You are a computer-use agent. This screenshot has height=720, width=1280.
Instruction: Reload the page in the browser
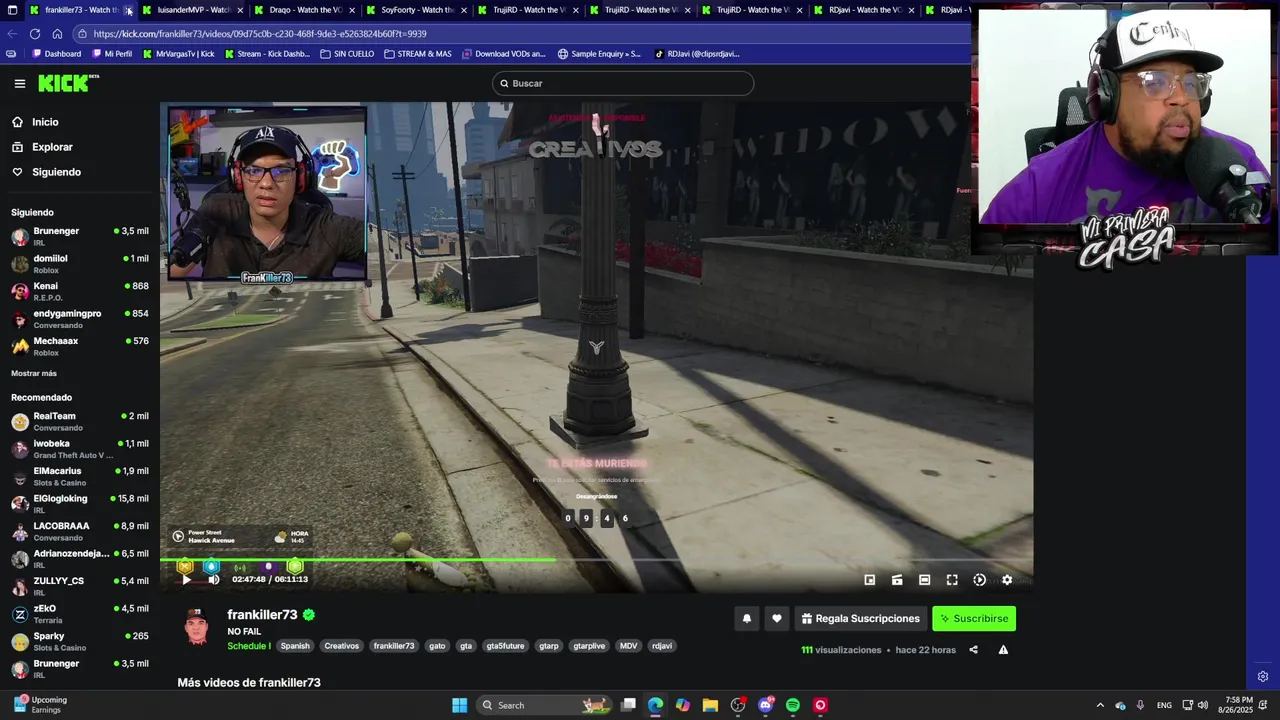tap(35, 34)
